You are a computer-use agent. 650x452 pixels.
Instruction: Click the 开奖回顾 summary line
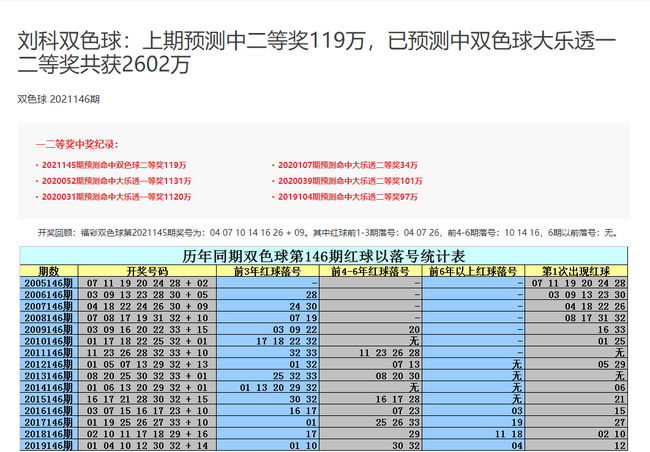coord(328,233)
